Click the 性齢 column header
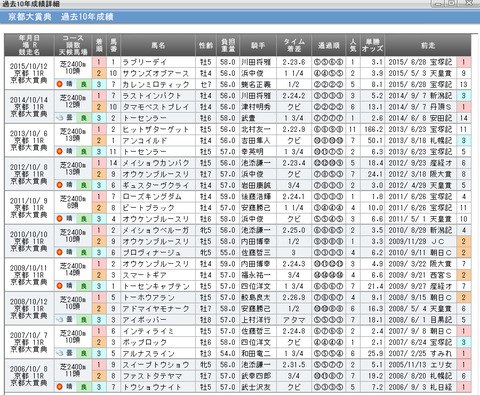Viewport: 480px width, 395px height. tap(206, 45)
